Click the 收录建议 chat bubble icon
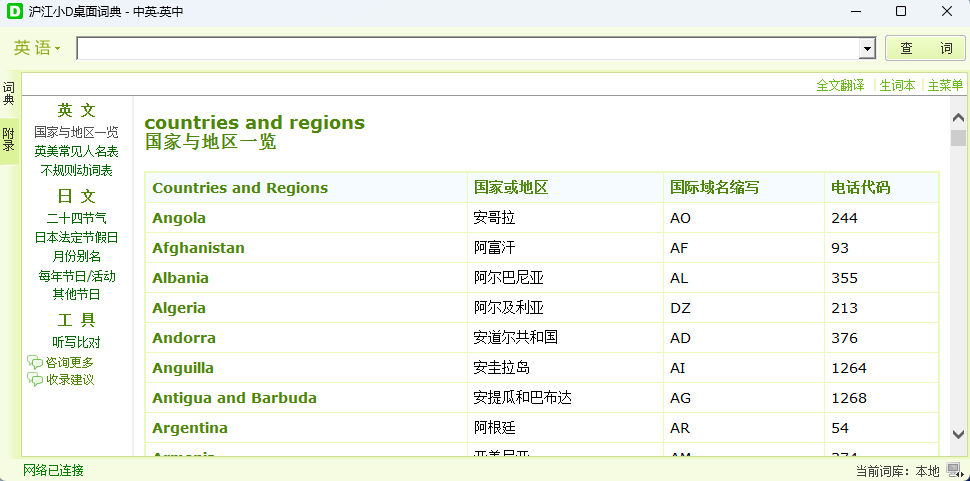The width and height of the screenshot is (970, 481). tap(35, 380)
